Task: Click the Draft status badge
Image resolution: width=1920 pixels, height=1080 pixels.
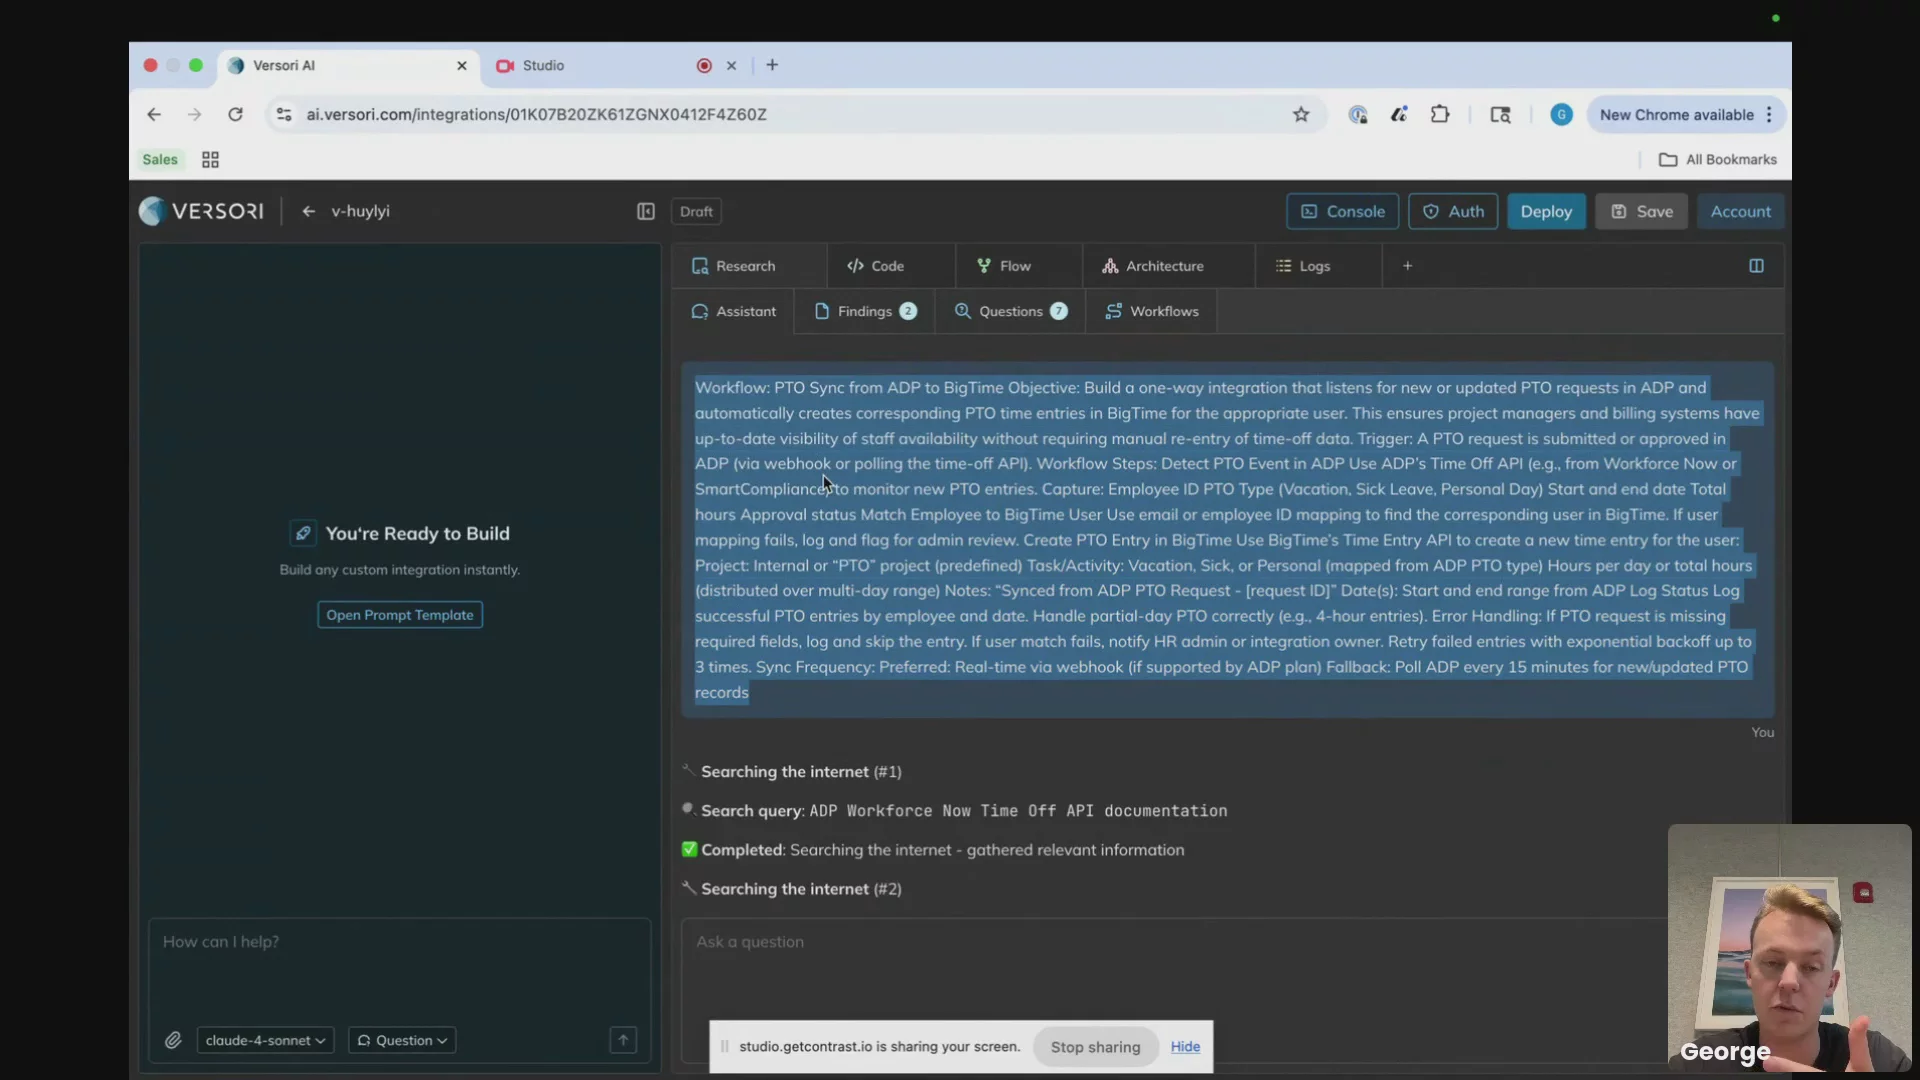Action: click(x=696, y=212)
